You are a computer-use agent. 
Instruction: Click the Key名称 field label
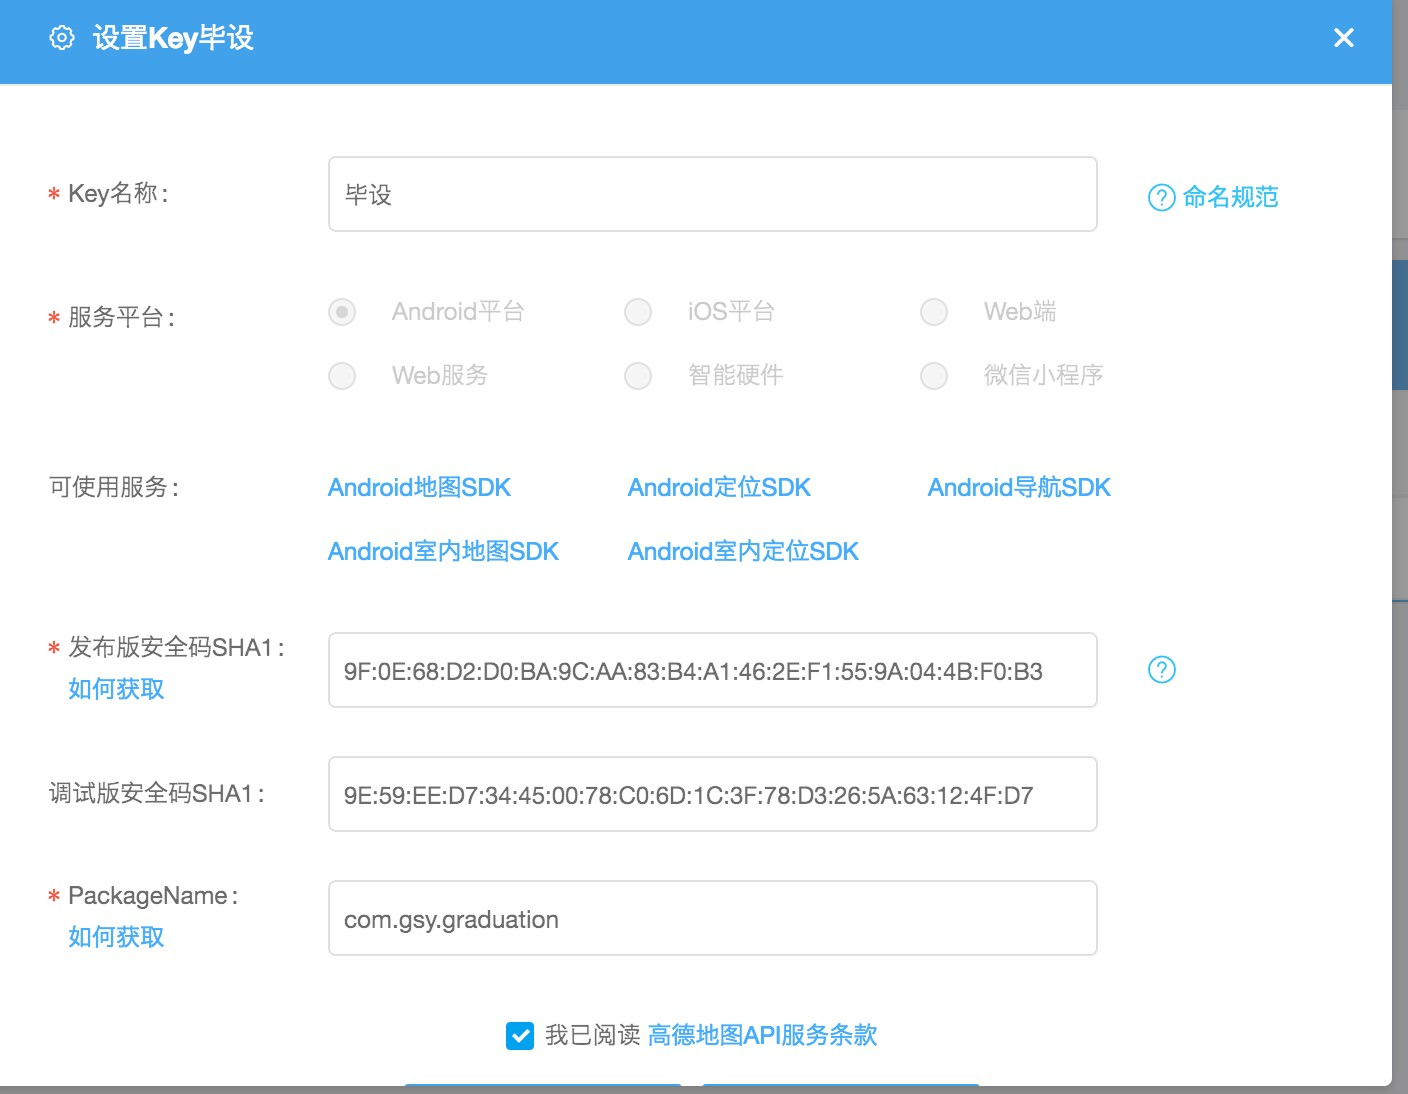[118, 194]
